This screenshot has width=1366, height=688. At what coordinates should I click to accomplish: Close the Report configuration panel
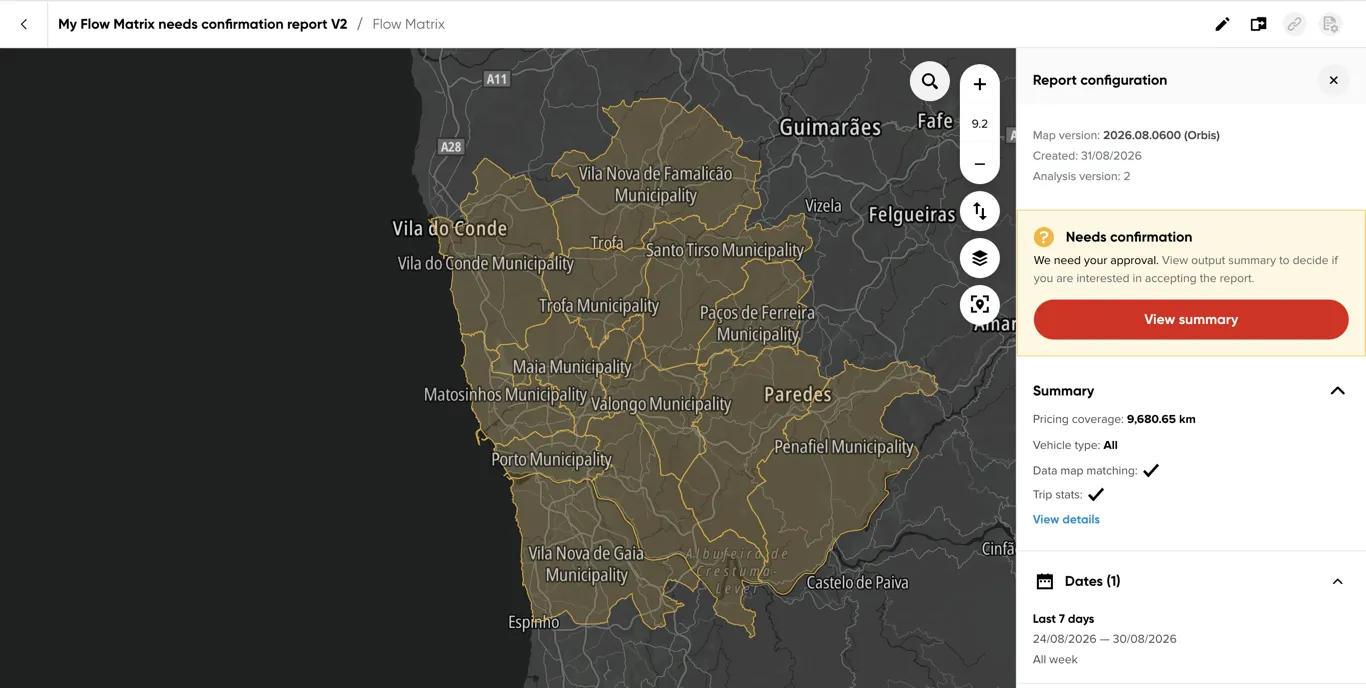(1333, 80)
